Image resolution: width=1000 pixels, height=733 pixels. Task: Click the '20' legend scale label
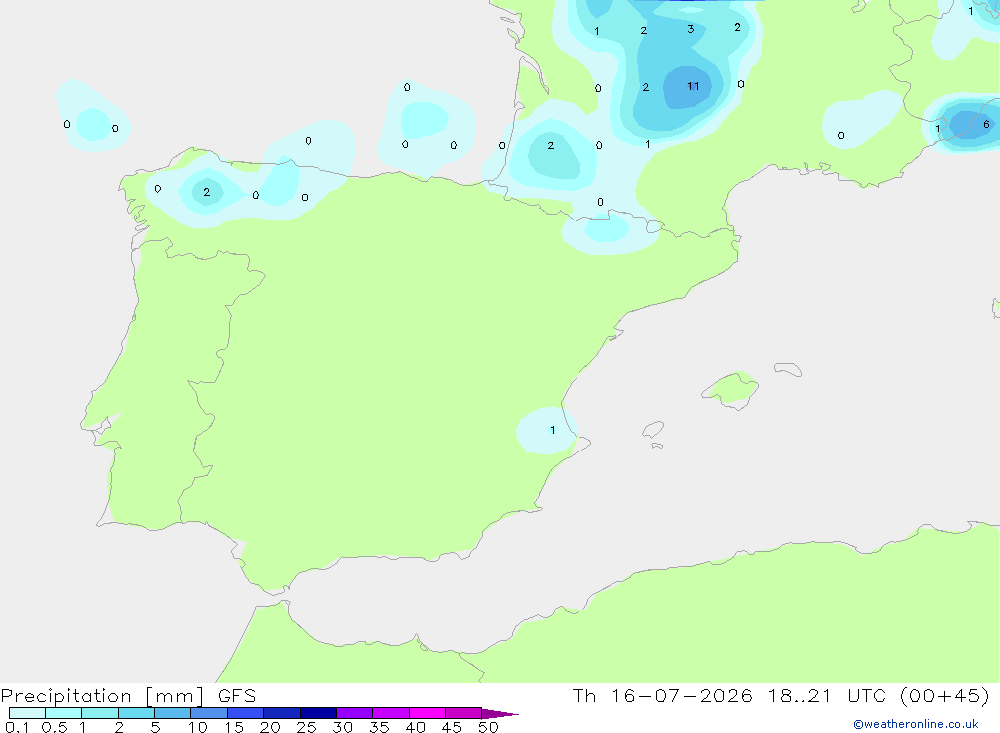coord(270,727)
